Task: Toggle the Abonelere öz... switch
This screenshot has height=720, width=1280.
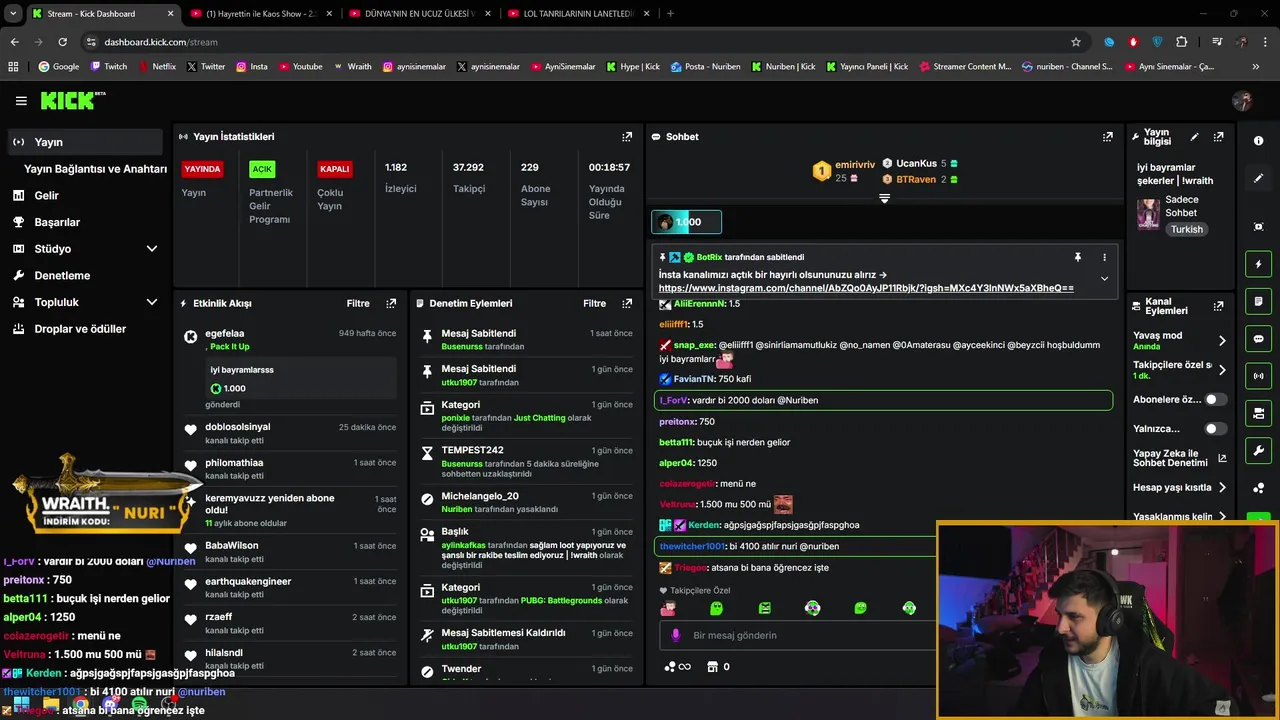Action: (x=1215, y=399)
